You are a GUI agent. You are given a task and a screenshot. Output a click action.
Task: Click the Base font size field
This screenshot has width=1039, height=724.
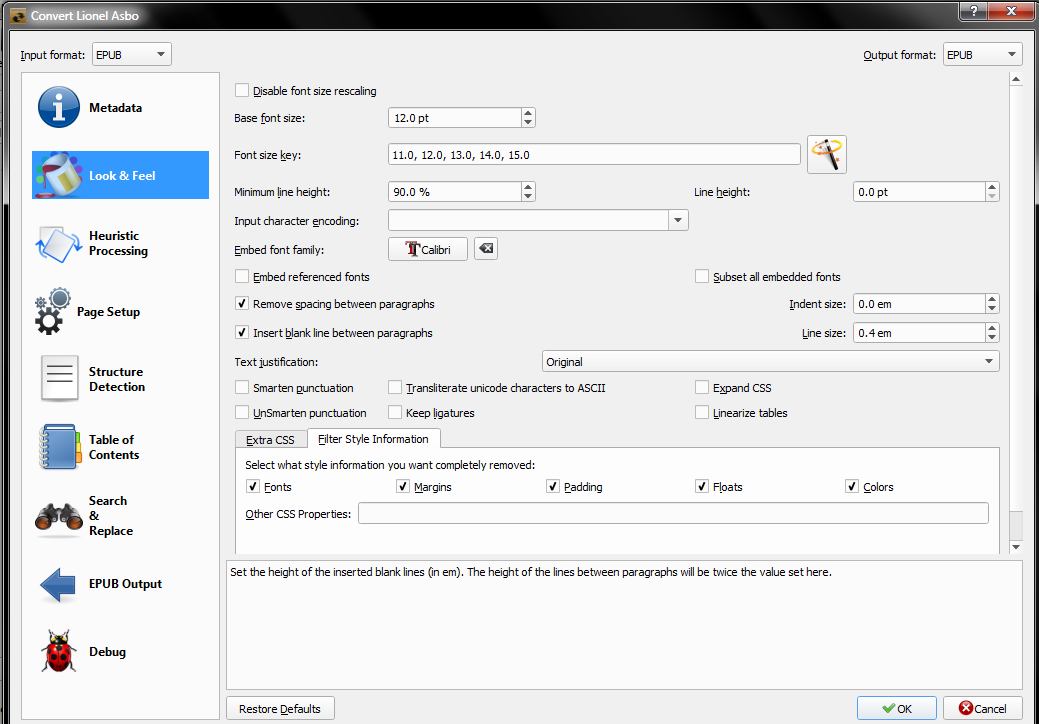click(x=455, y=118)
